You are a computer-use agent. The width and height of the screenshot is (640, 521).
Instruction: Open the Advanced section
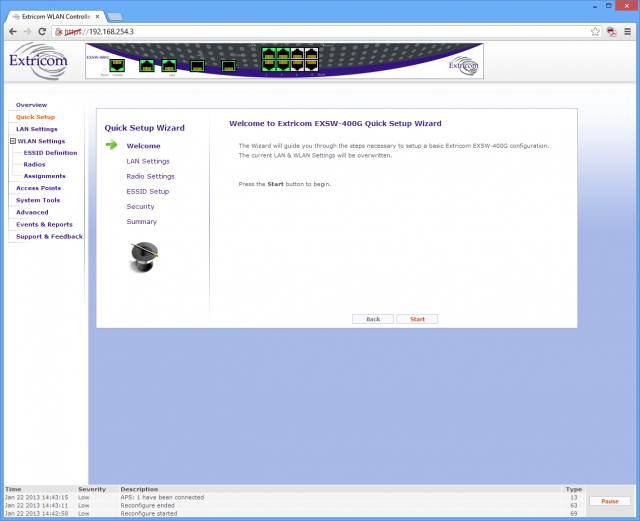click(x=32, y=212)
